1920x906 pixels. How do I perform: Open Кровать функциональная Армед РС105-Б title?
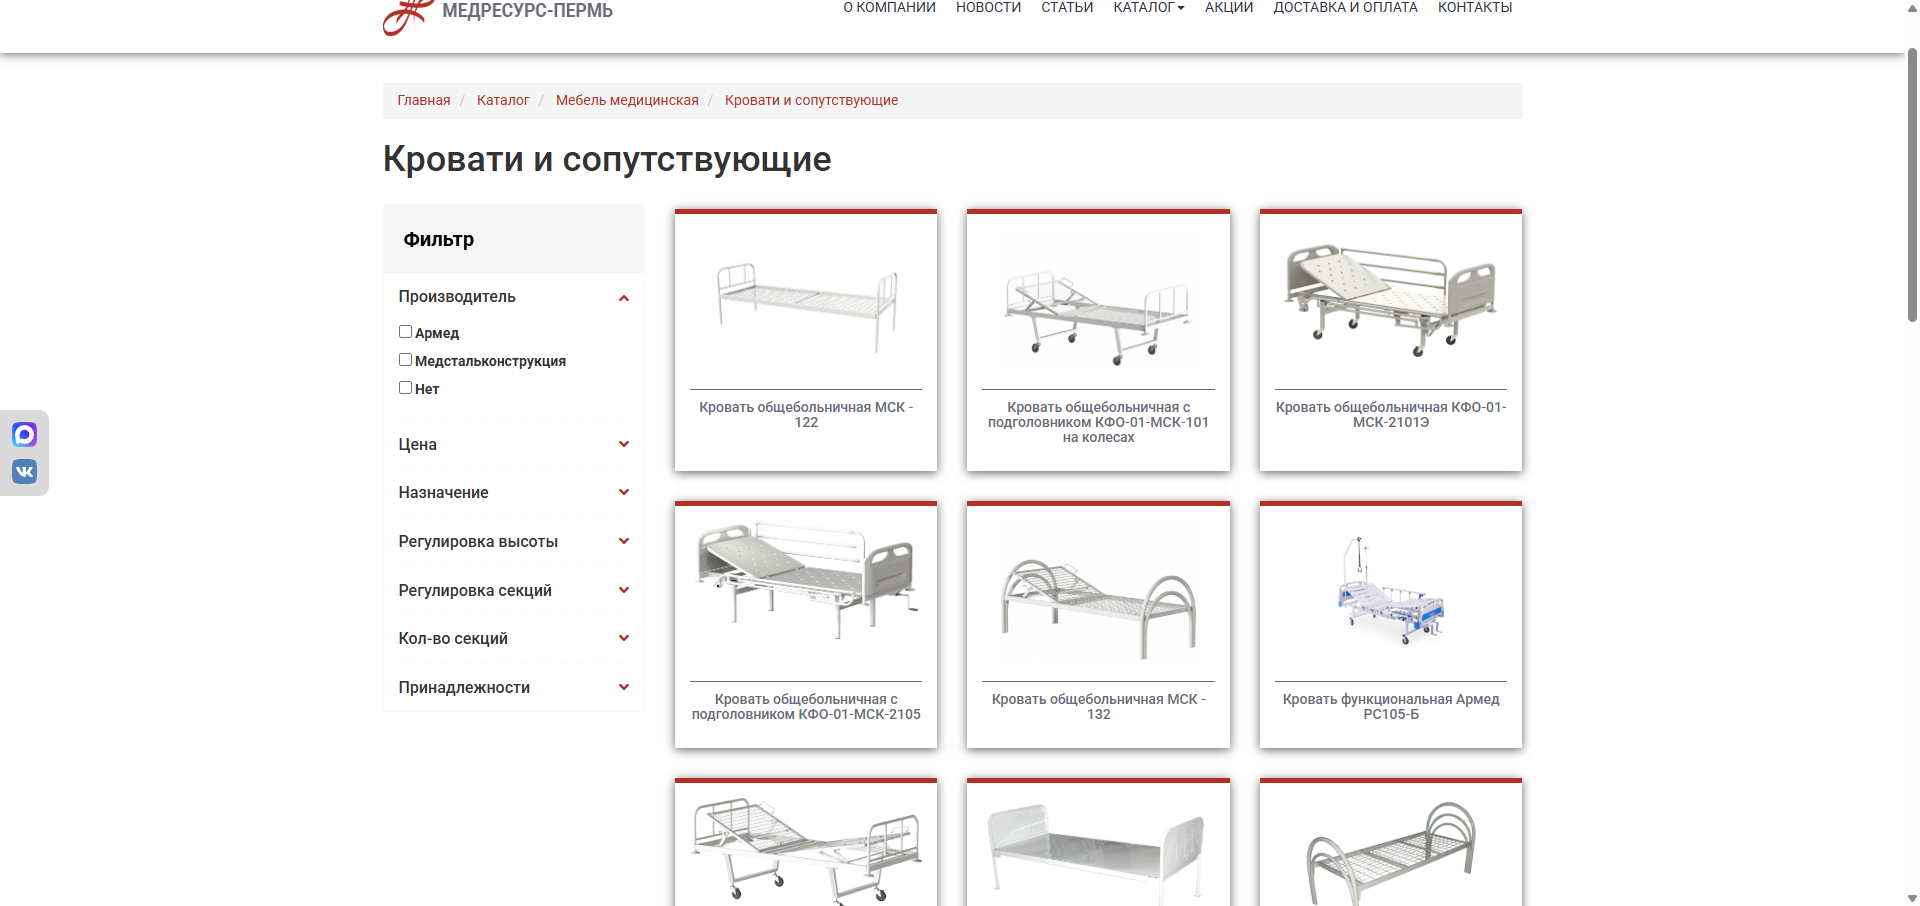[1391, 707]
